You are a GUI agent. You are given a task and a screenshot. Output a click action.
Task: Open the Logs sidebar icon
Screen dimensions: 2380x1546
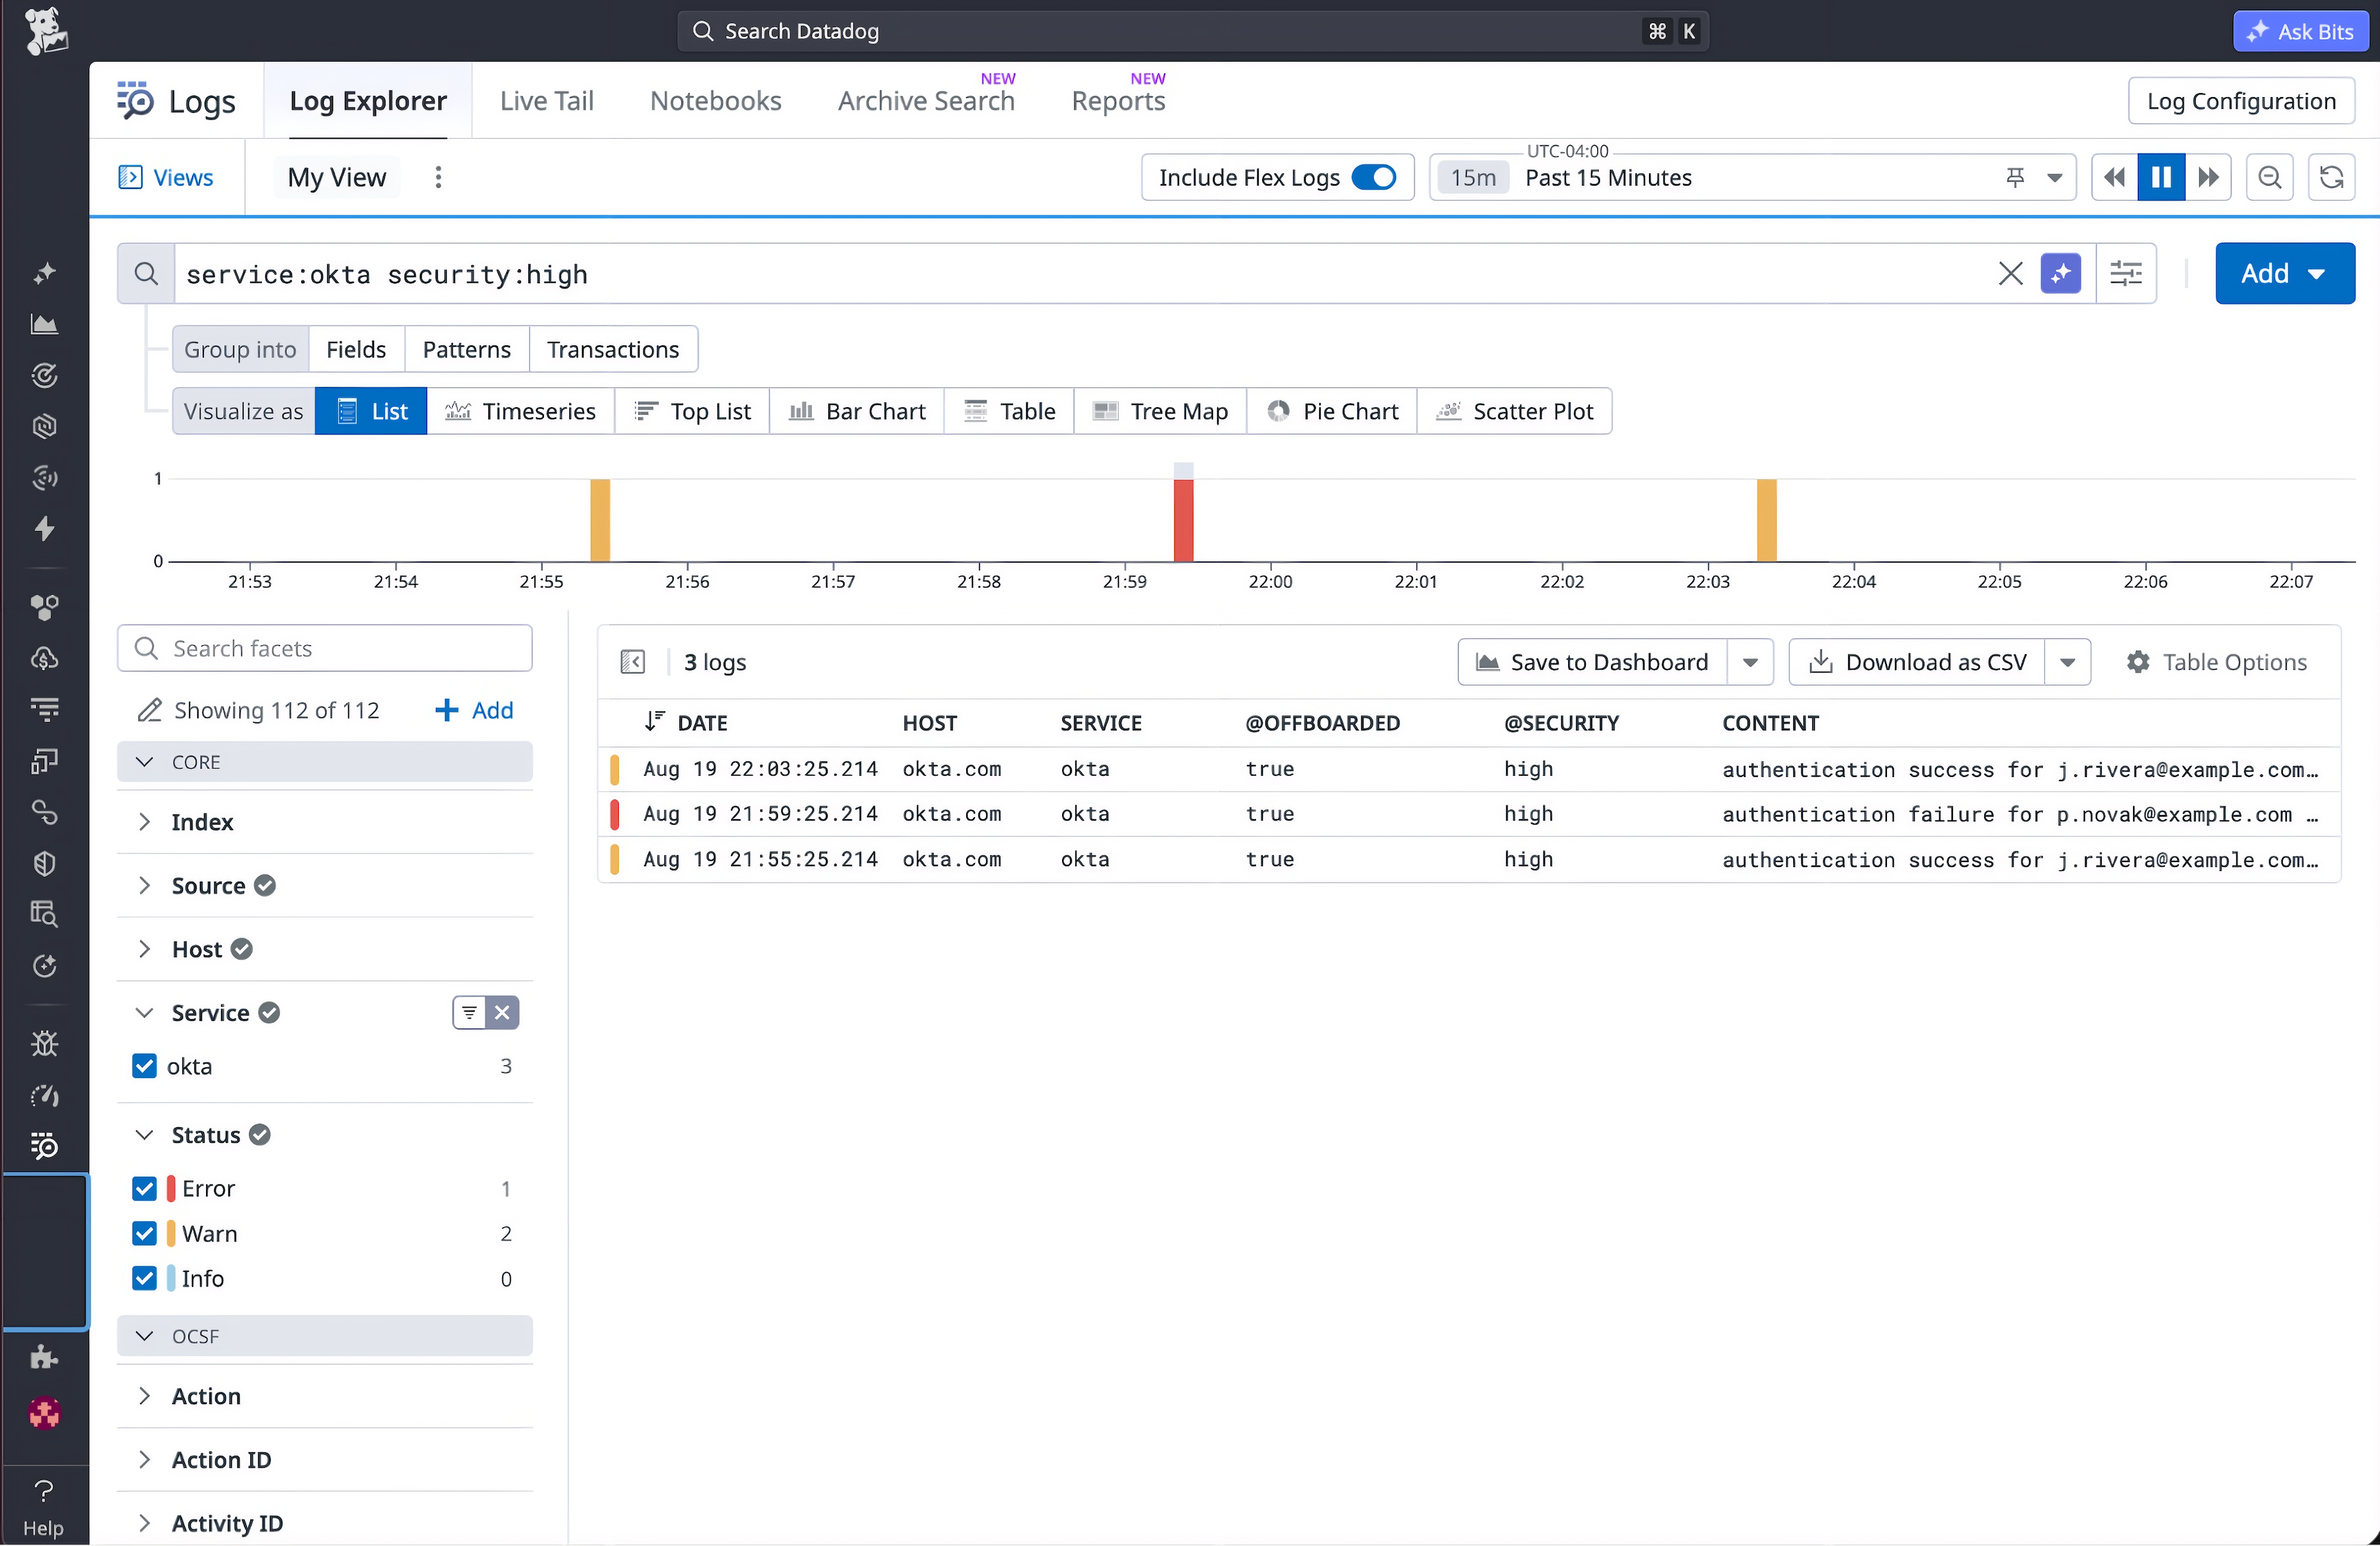[44, 1145]
